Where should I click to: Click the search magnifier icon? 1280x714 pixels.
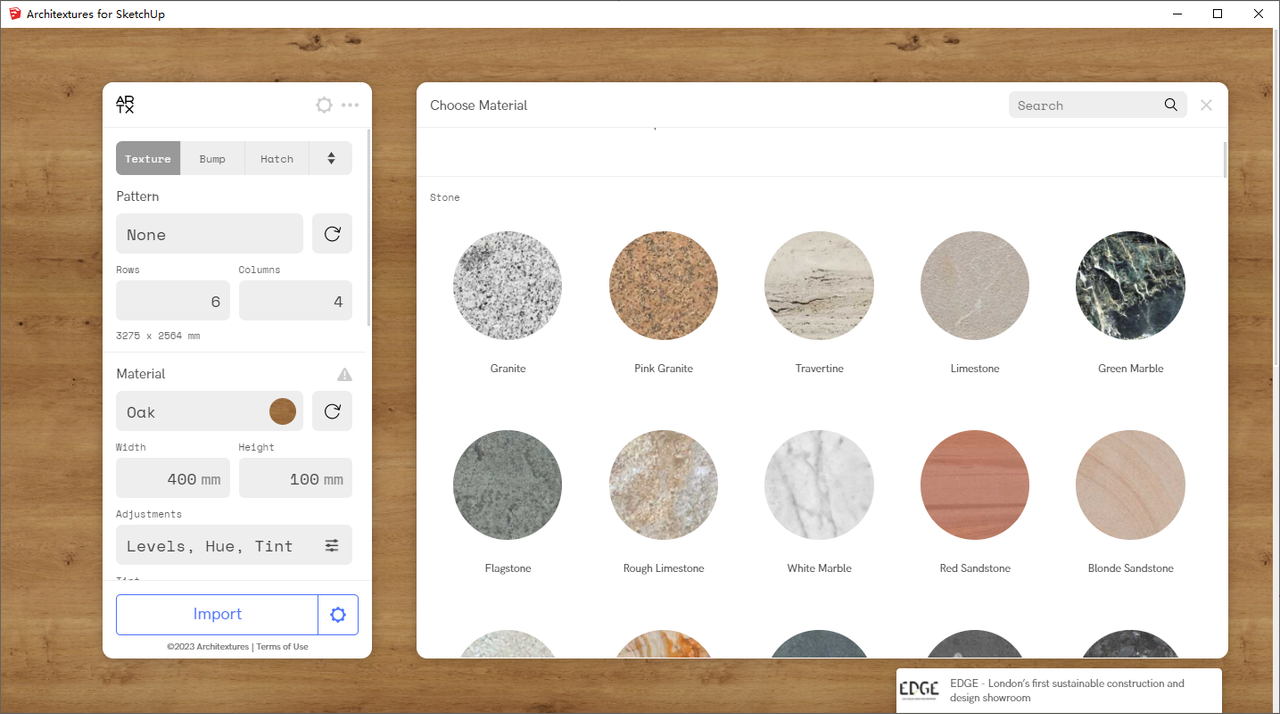tap(1171, 105)
